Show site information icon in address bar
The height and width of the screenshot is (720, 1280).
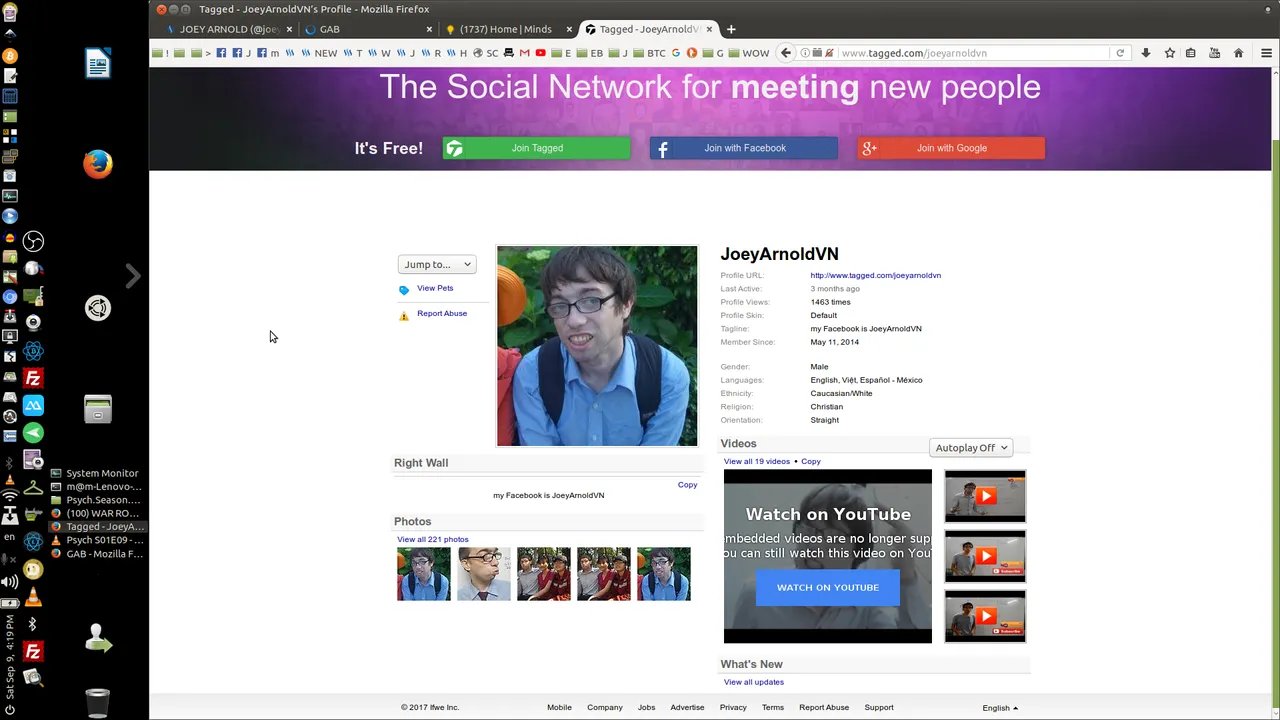[803, 53]
